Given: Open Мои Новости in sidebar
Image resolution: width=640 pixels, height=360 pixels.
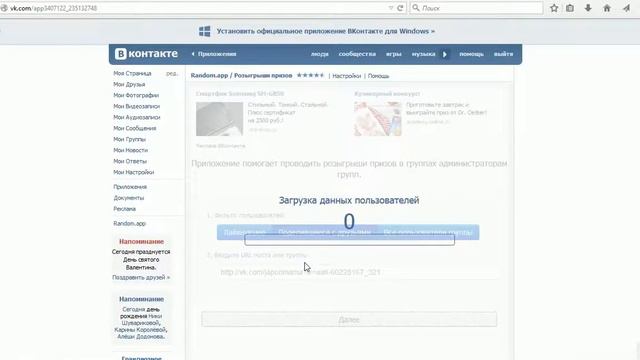Looking at the screenshot, I should (x=131, y=151).
